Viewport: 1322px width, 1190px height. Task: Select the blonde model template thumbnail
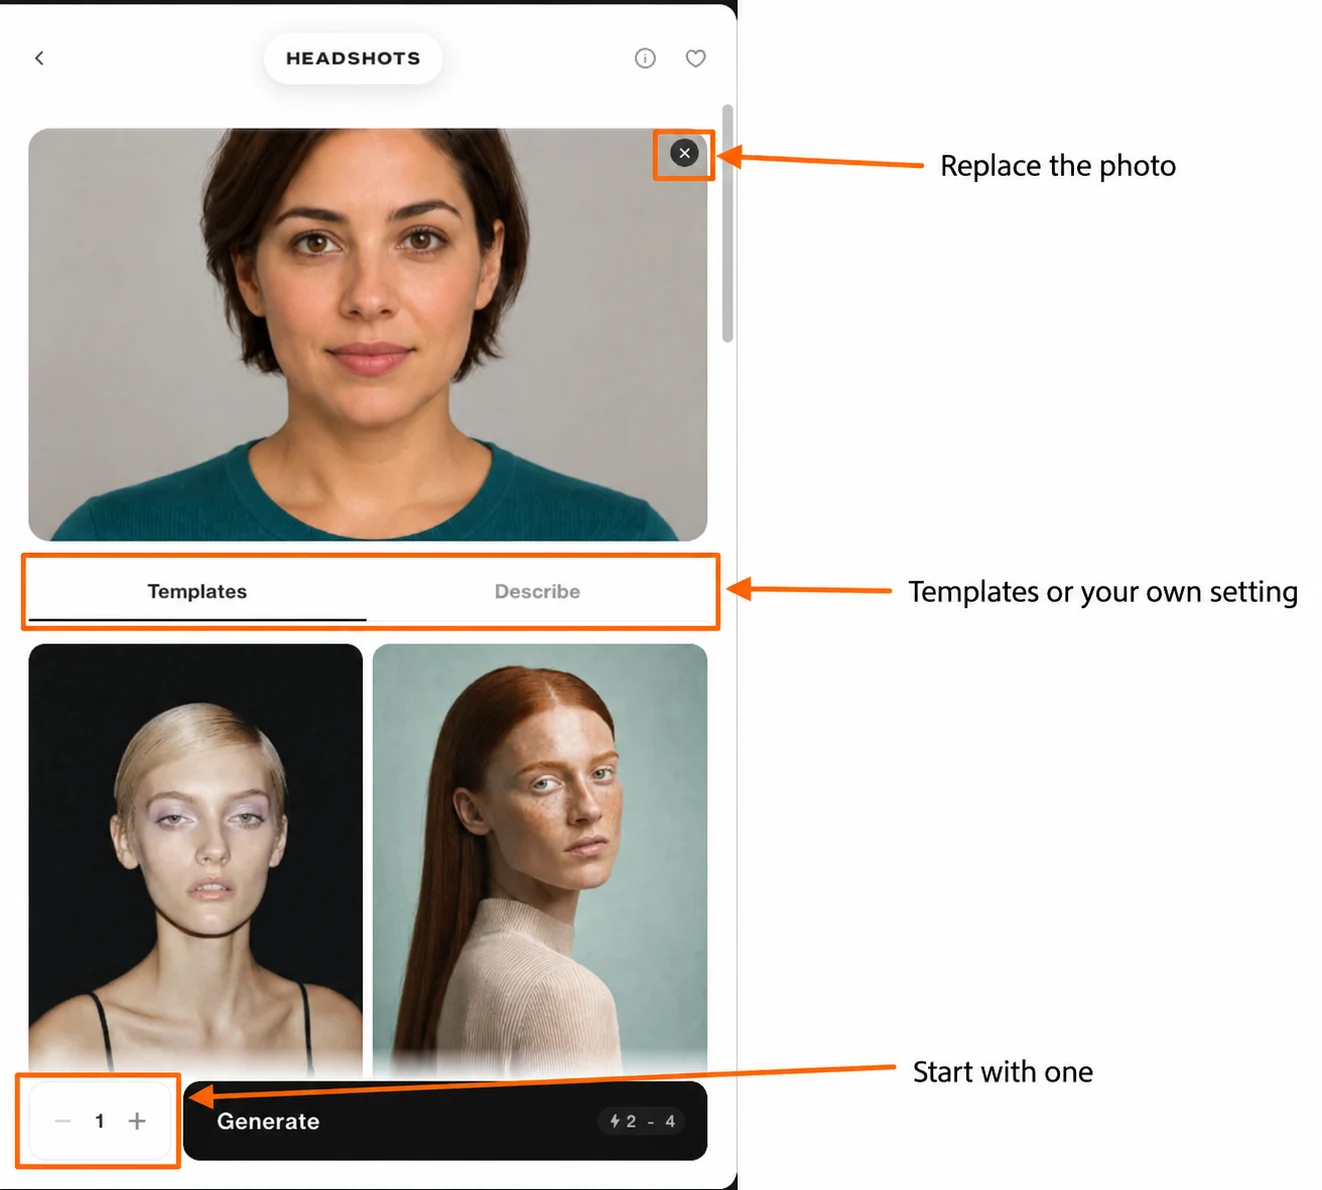(x=196, y=860)
